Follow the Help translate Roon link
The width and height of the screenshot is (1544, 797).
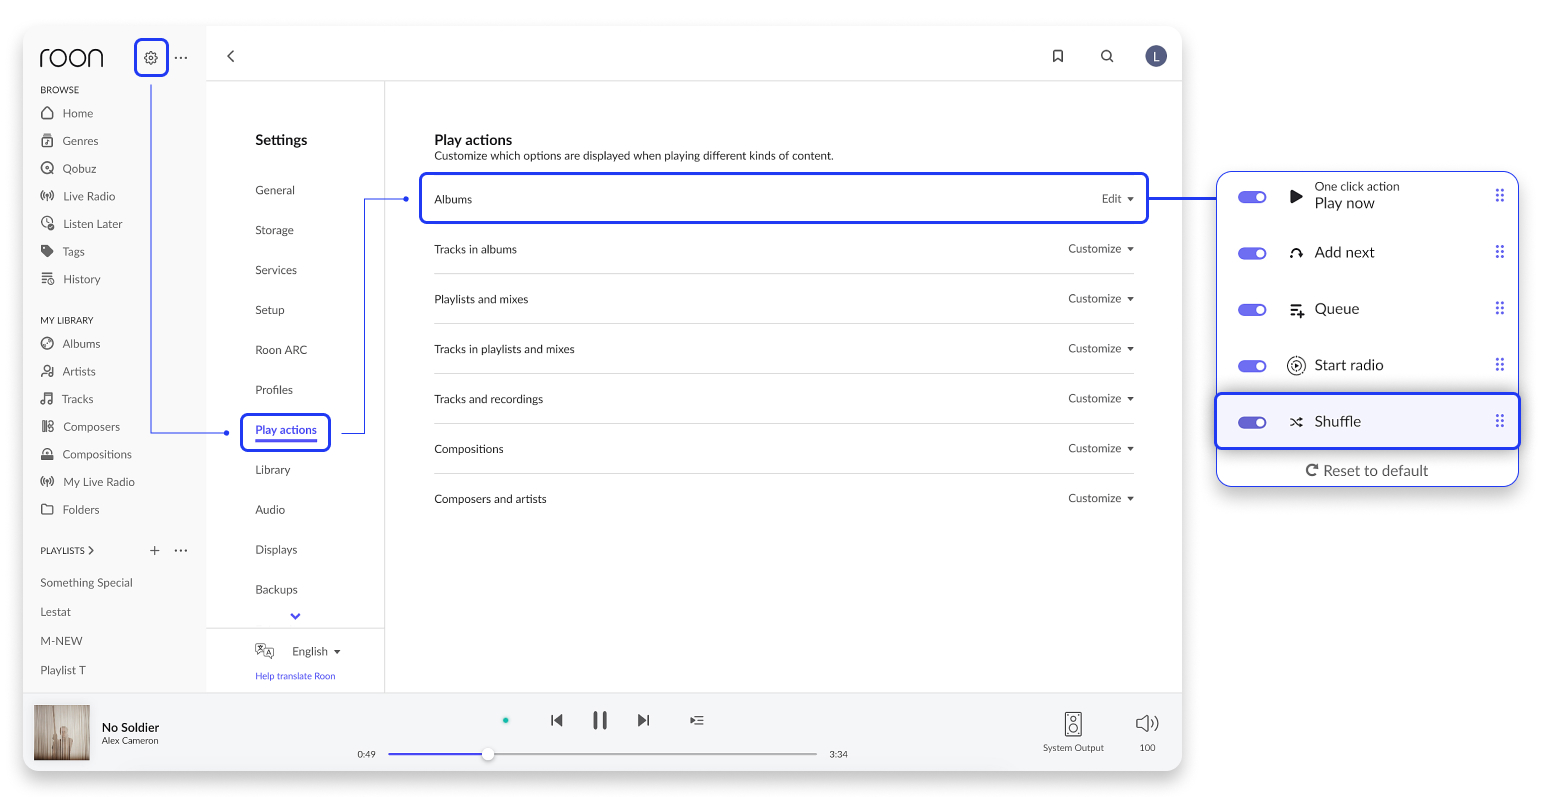(295, 677)
